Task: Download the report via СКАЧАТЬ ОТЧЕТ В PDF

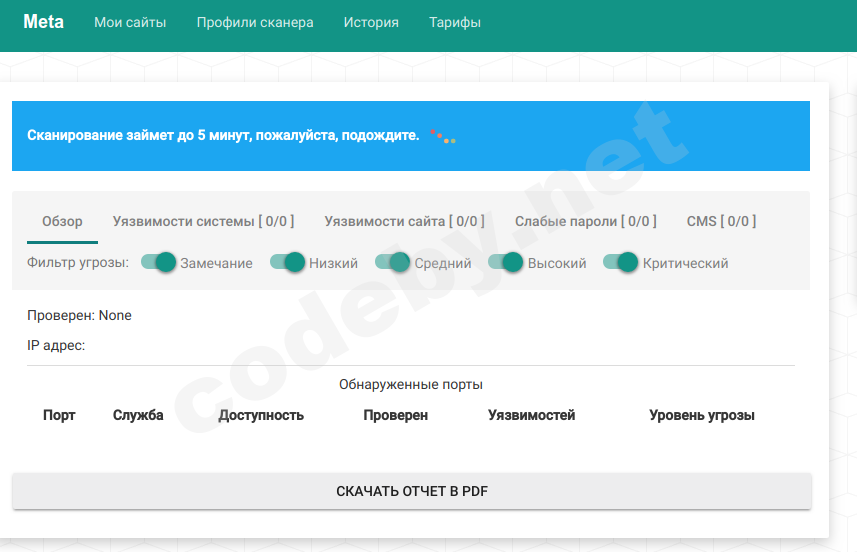Action: (412, 491)
